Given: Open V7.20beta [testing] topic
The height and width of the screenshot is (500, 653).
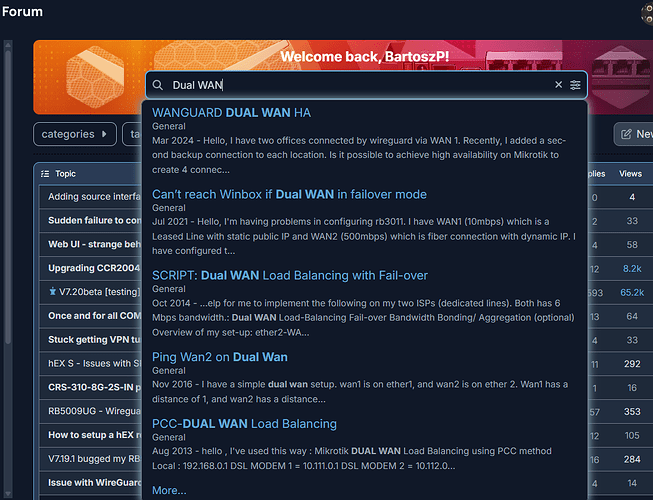Looking at the screenshot, I should click(x=99, y=292).
